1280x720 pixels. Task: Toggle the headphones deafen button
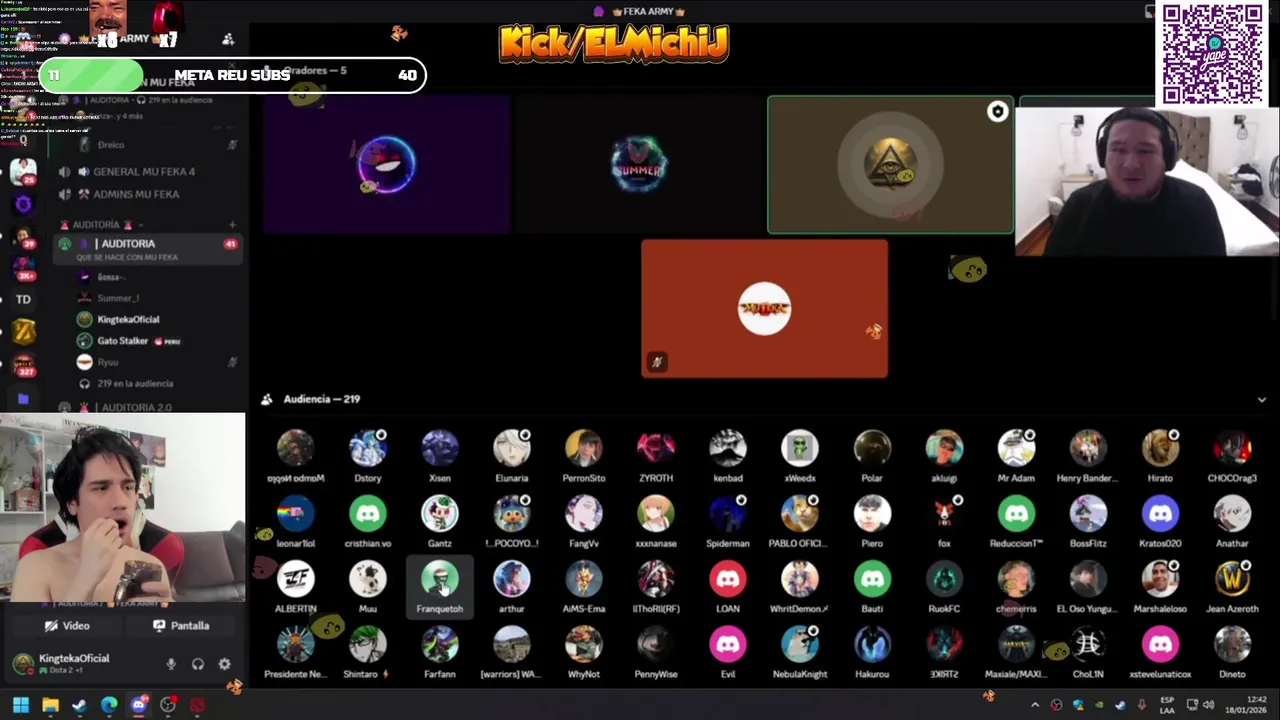198,664
